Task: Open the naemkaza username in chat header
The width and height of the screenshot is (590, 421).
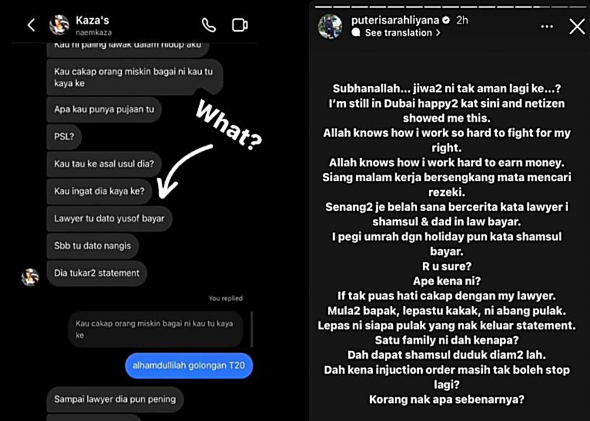Action: tap(94, 33)
